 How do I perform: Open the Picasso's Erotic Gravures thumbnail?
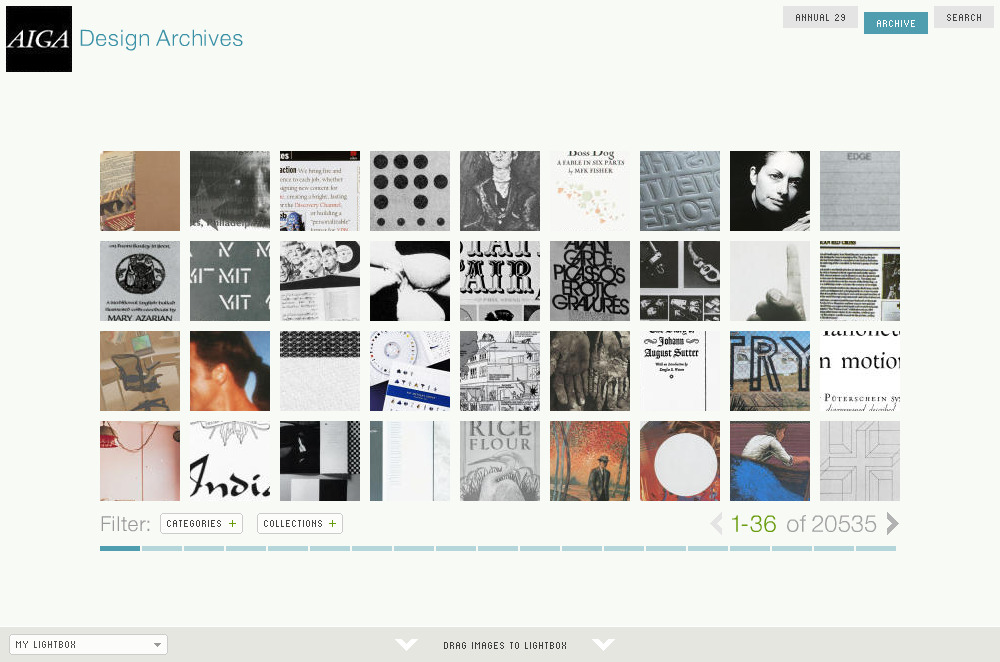pos(590,281)
